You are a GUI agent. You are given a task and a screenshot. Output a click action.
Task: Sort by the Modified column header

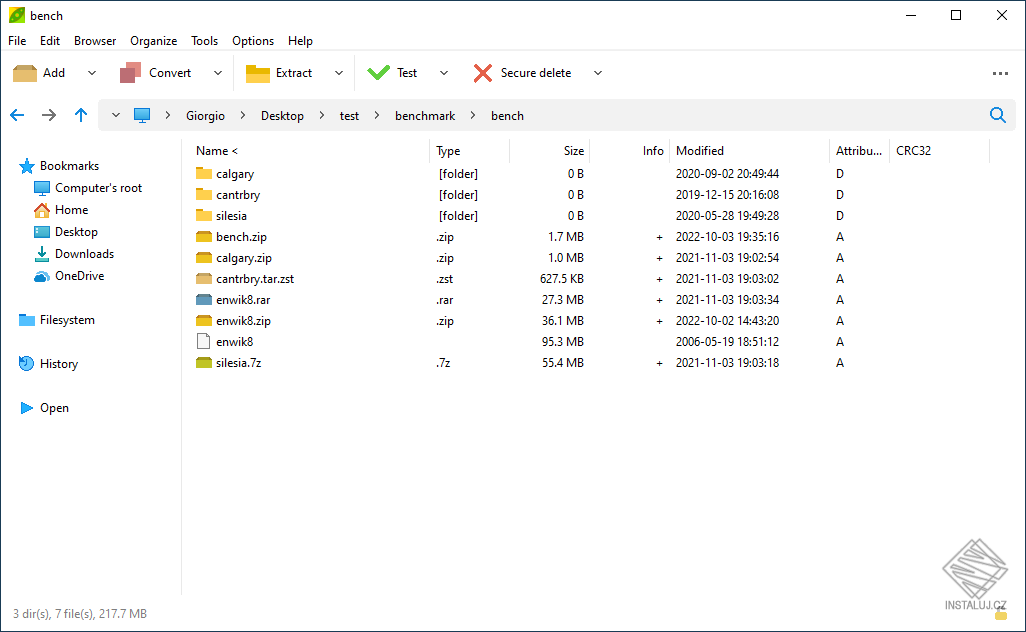click(x=700, y=151)
